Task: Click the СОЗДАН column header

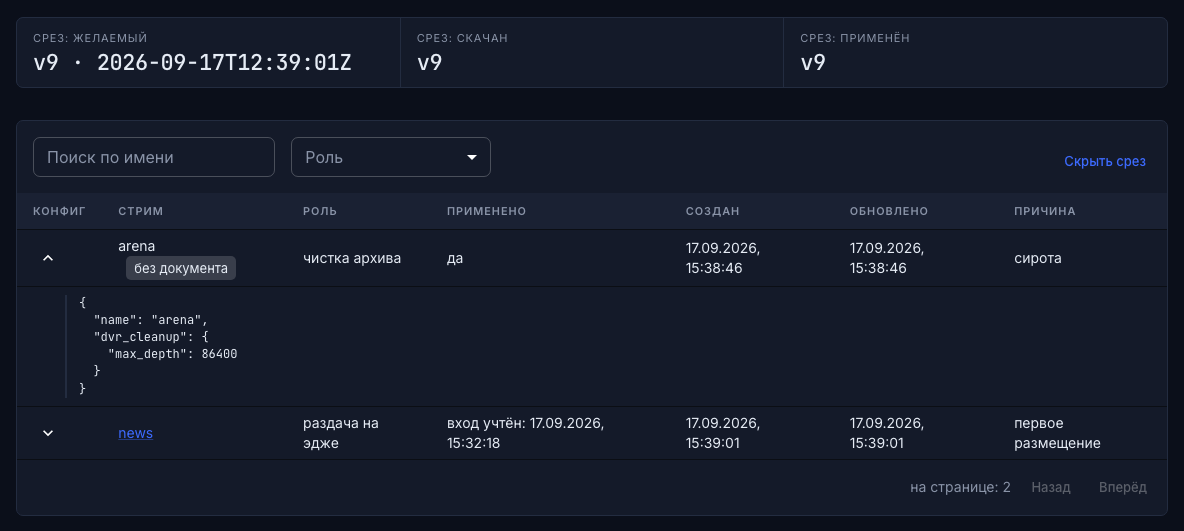Action: point(713,211)
